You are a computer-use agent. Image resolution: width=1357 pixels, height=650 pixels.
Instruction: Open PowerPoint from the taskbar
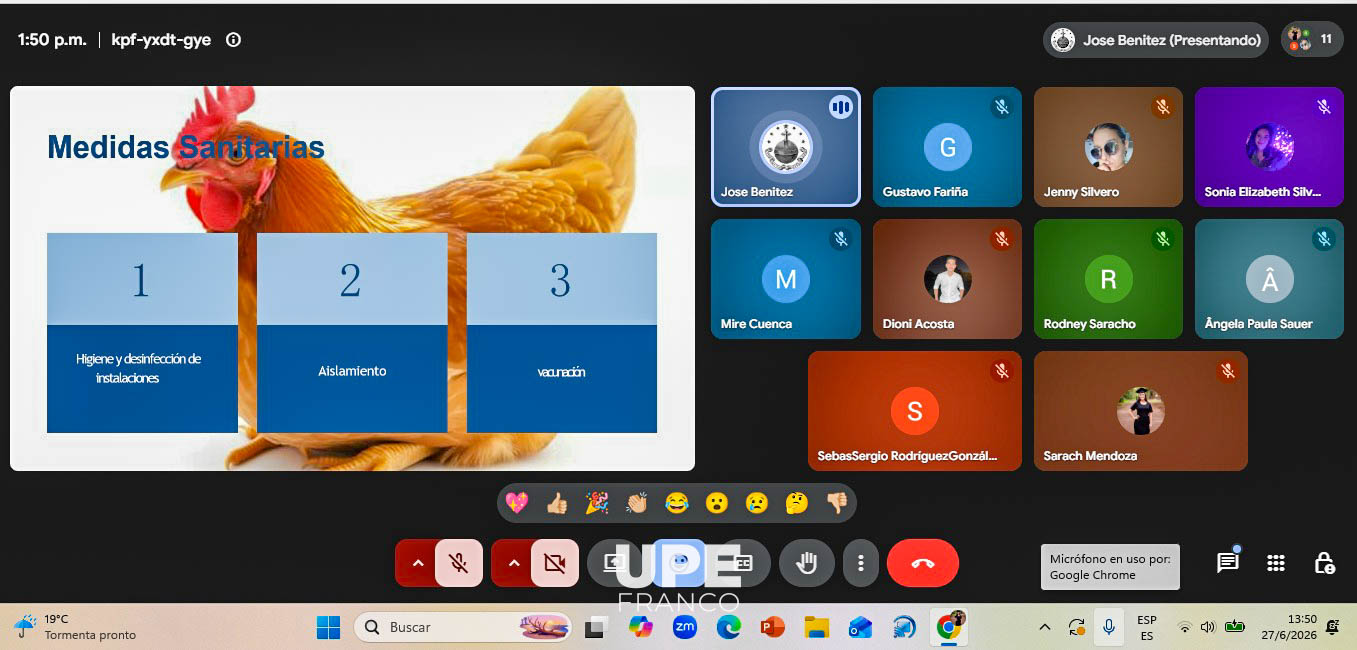pos(772,627)
